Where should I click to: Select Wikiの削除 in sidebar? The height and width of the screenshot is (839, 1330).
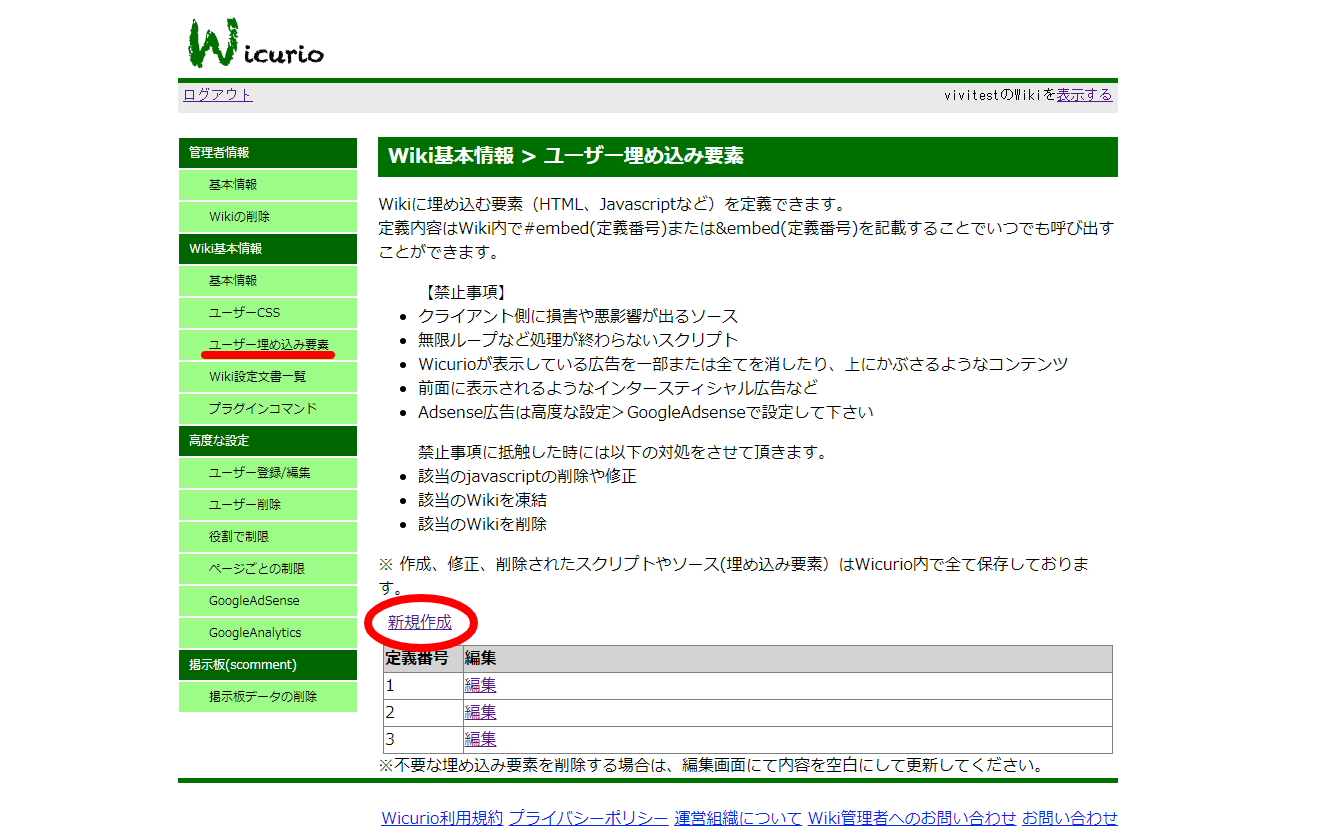(x=239, y=217)
